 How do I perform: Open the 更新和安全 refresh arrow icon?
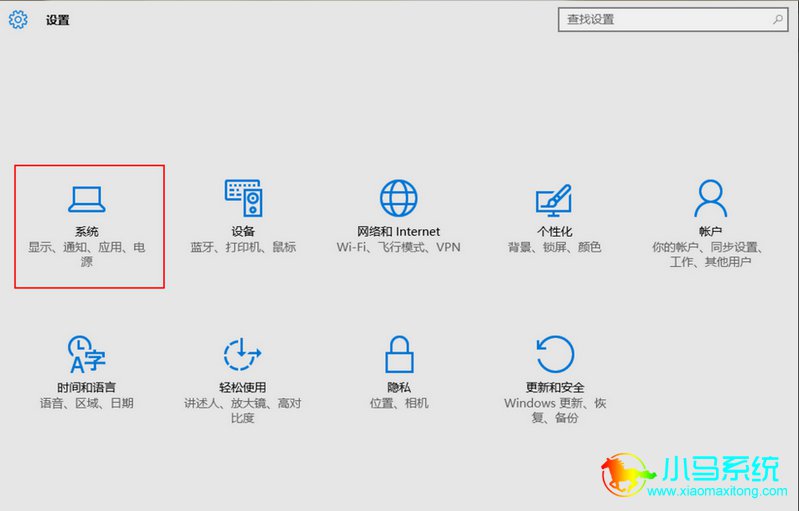555,354
